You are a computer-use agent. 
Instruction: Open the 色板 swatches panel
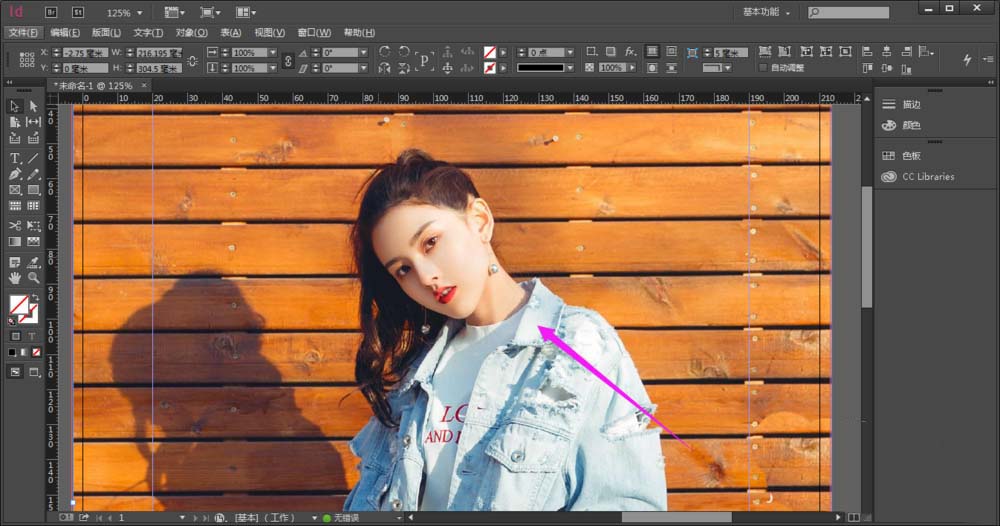point(911,156)
